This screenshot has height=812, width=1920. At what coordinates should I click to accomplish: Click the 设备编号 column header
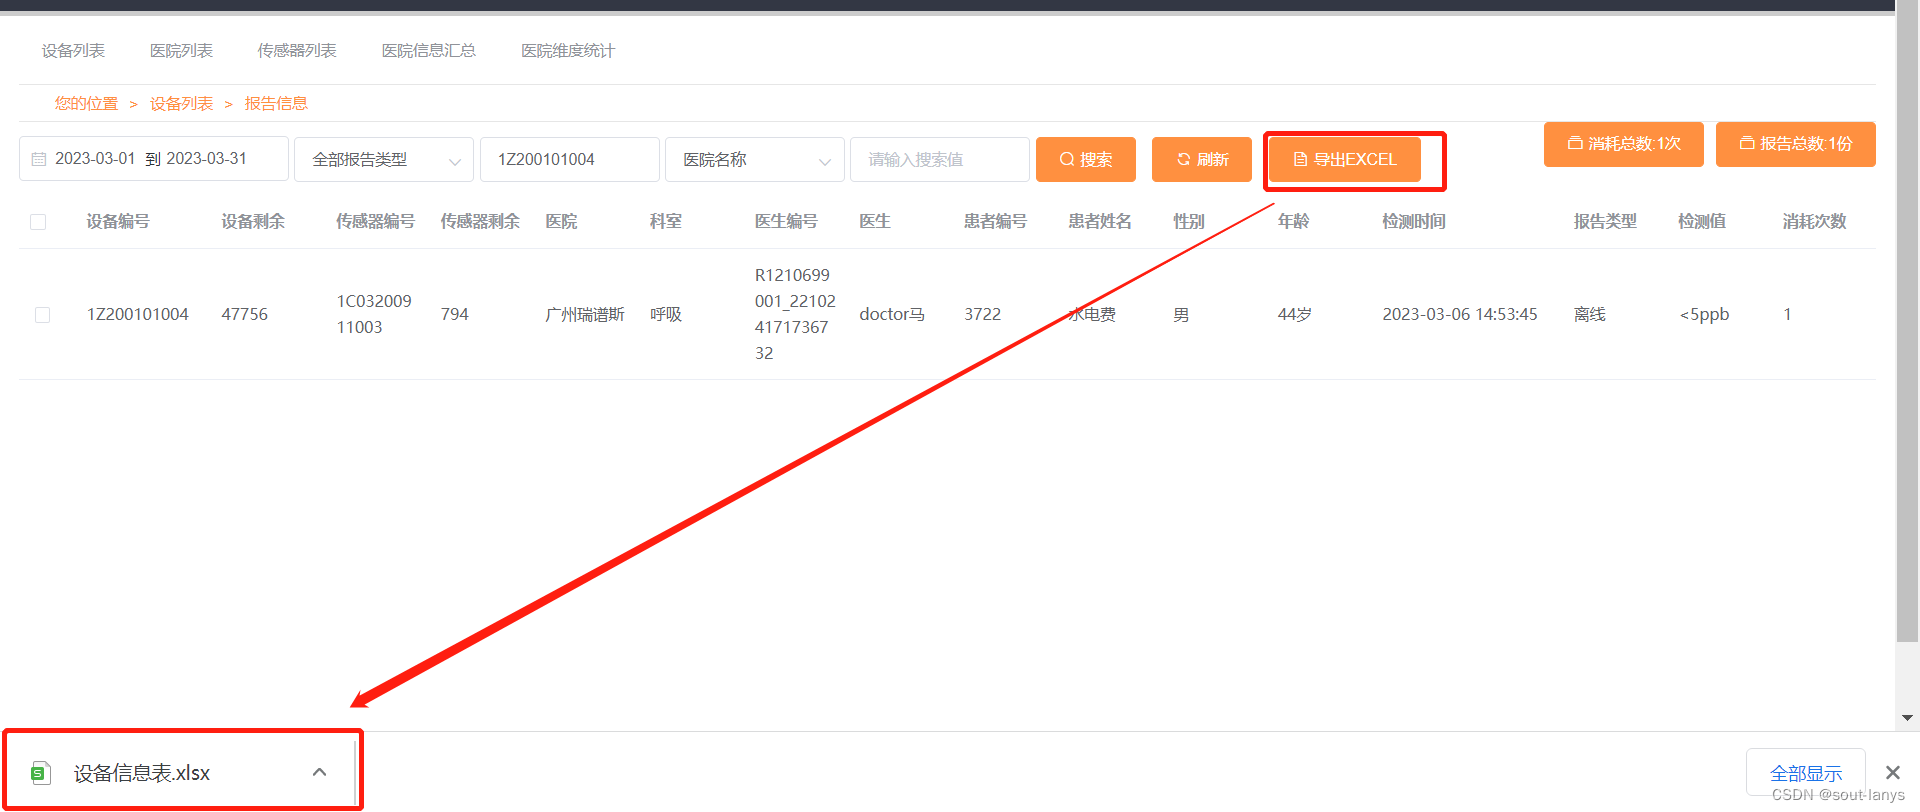pyautogui.click(x=118, y=222)
